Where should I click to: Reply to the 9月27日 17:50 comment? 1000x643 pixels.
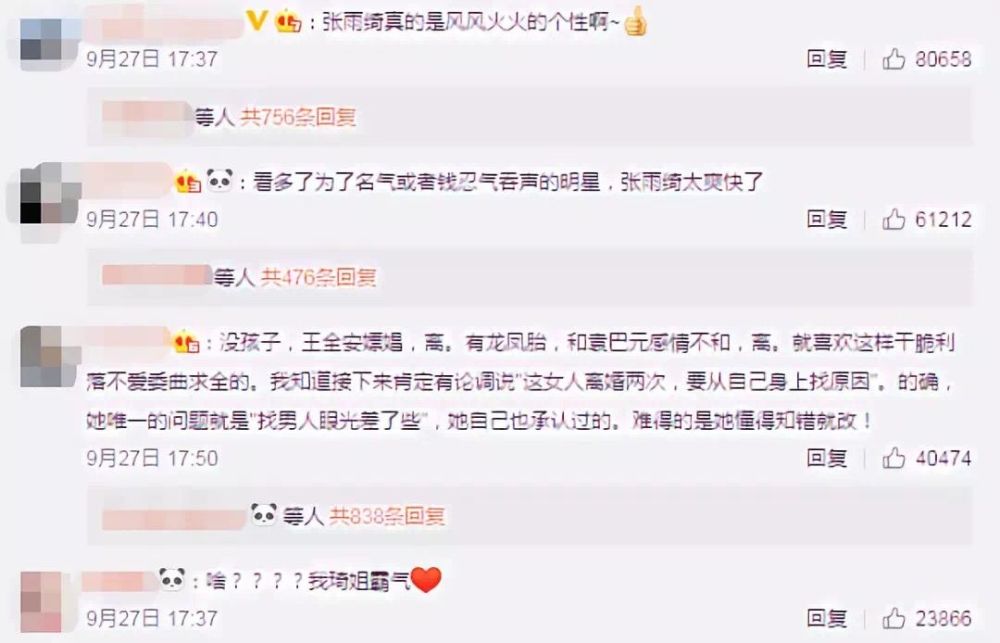point(827,457)
